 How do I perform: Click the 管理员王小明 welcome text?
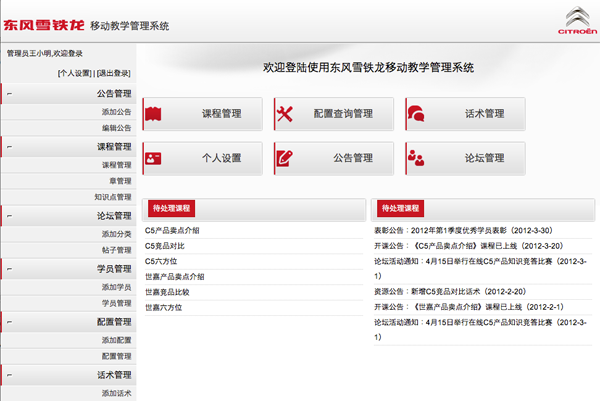click(44, 53)
